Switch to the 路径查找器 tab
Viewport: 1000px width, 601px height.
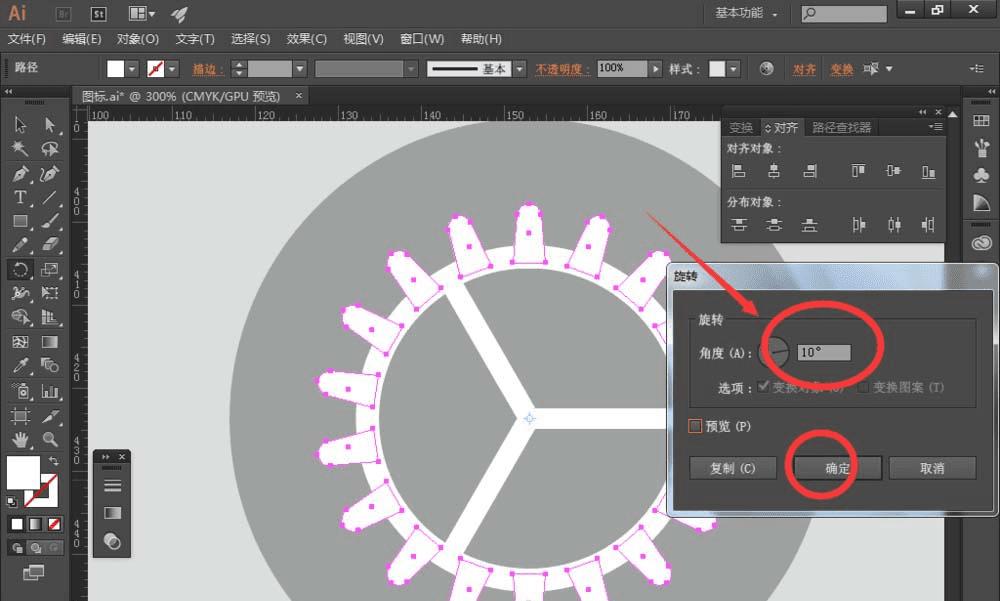pyautogui.click(x=841, y=128)
